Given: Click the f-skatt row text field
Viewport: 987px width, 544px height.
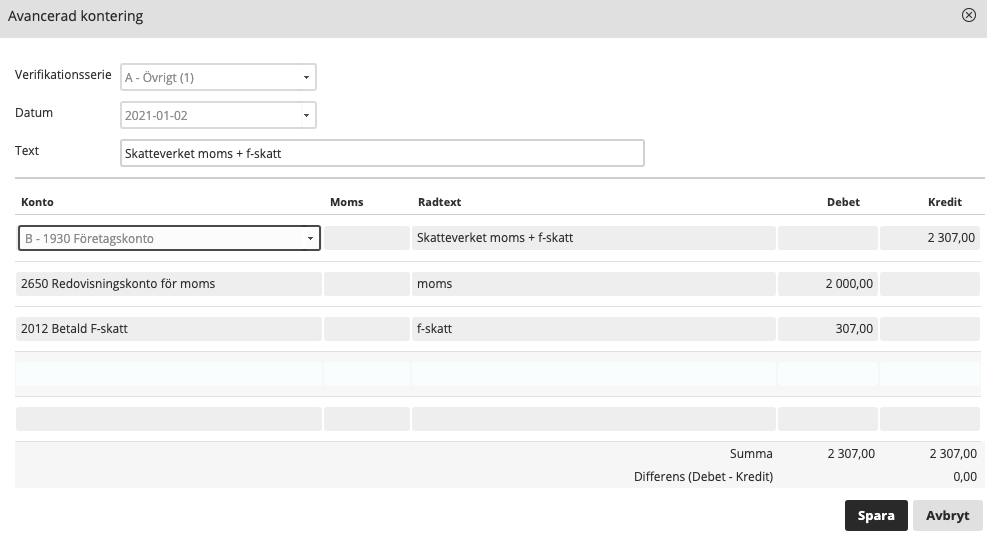Looking at the screenshot, I should 594,329.
